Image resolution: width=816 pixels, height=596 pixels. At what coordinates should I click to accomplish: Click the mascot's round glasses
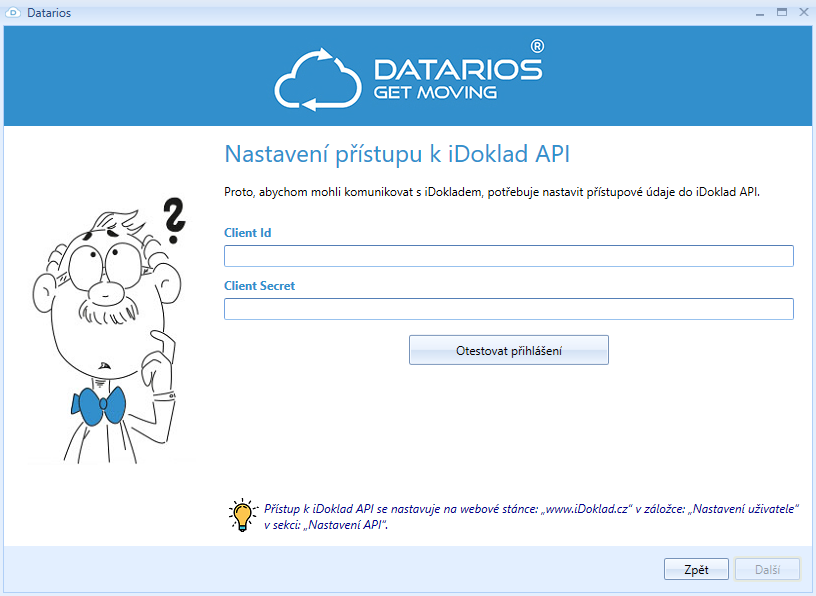click(x=100, y=262)
